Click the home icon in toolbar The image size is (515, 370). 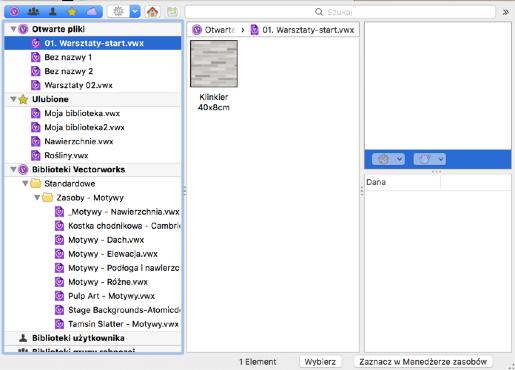152,12
